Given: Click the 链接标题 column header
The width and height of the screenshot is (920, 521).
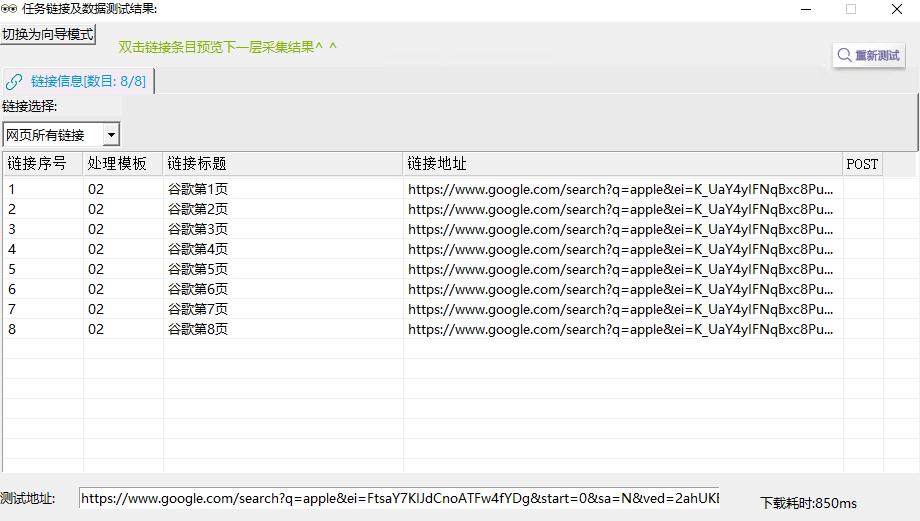Looking at the screenshot, I should point(283,164).
